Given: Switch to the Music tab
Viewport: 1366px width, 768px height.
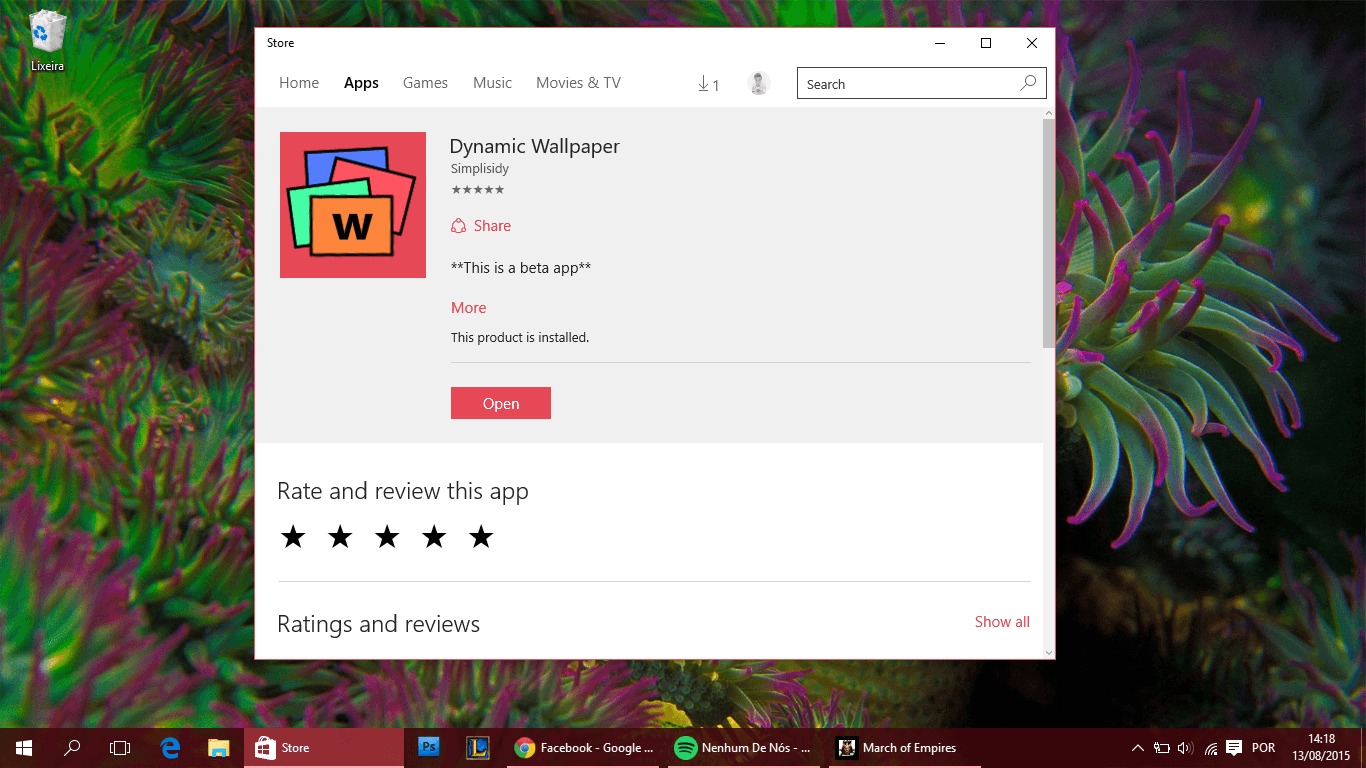Looking at the screenshot, I should tap(492, 83).
